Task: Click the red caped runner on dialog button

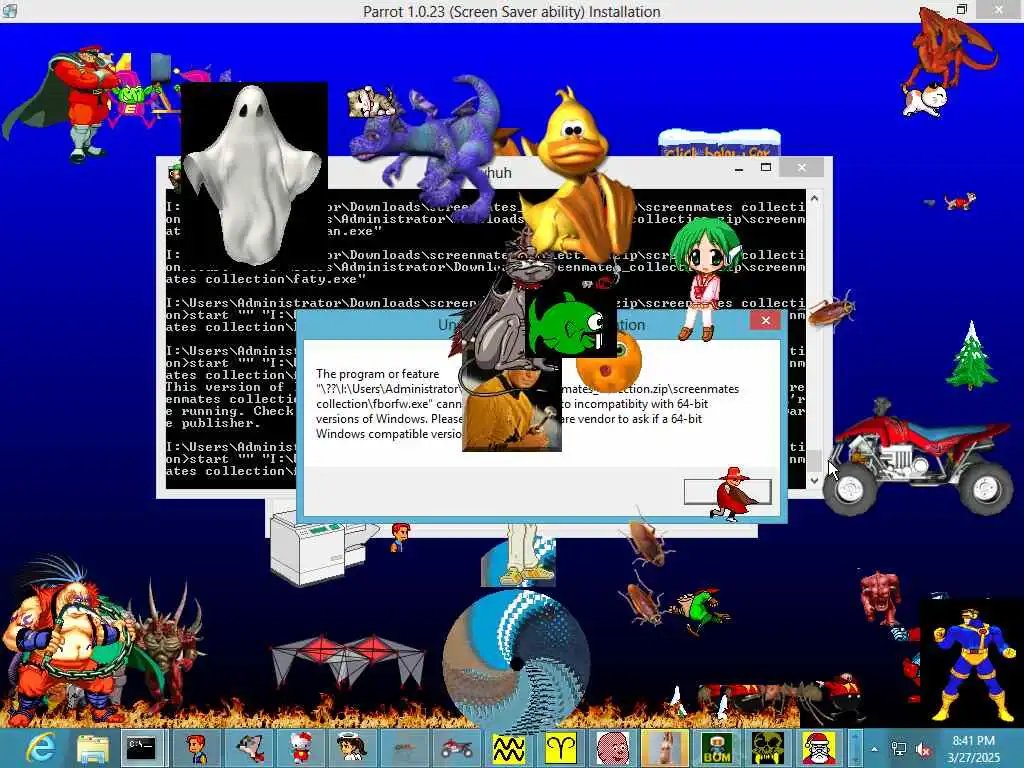Action: pyautogui.click(x=733, y=494)
